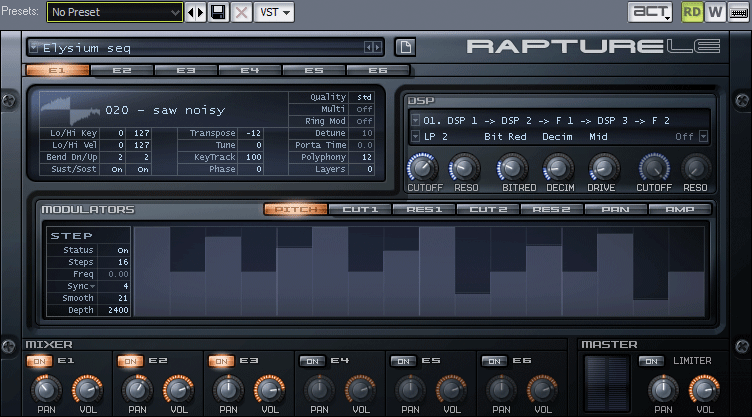Select the RES1 modulator button

click(x=424, y=209)
